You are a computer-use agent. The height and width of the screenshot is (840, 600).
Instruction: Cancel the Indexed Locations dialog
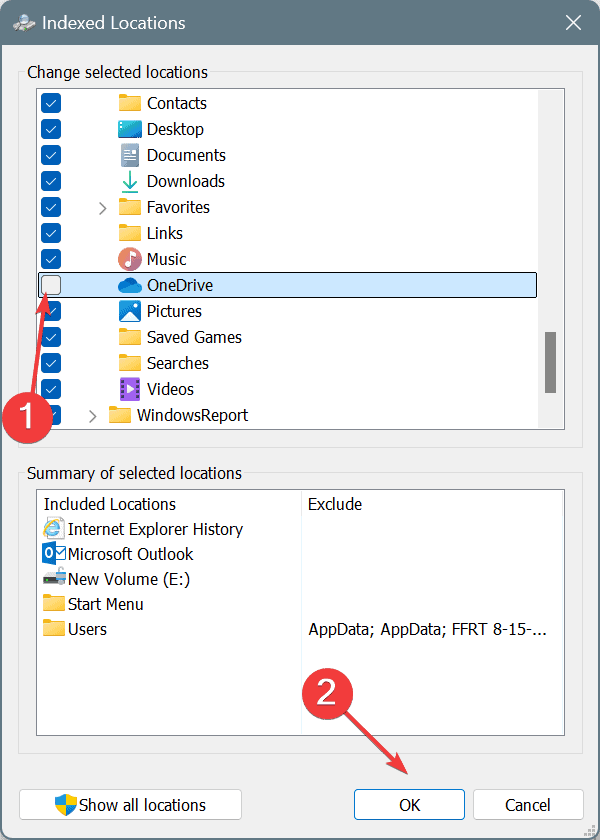coord(528,805)
